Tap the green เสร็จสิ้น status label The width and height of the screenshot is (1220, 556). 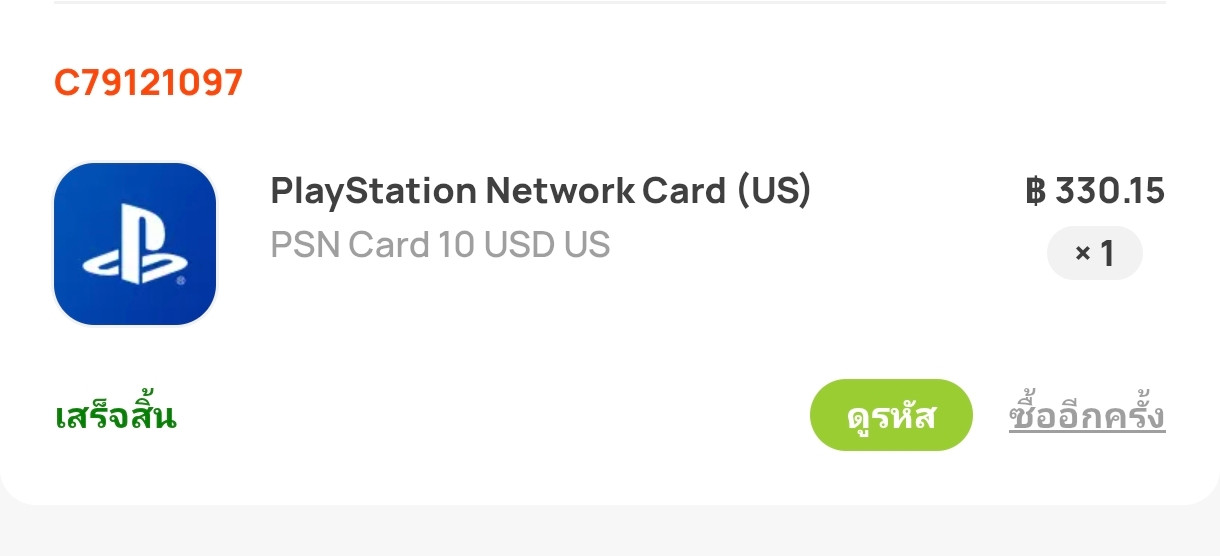click(x=116, y=416)
